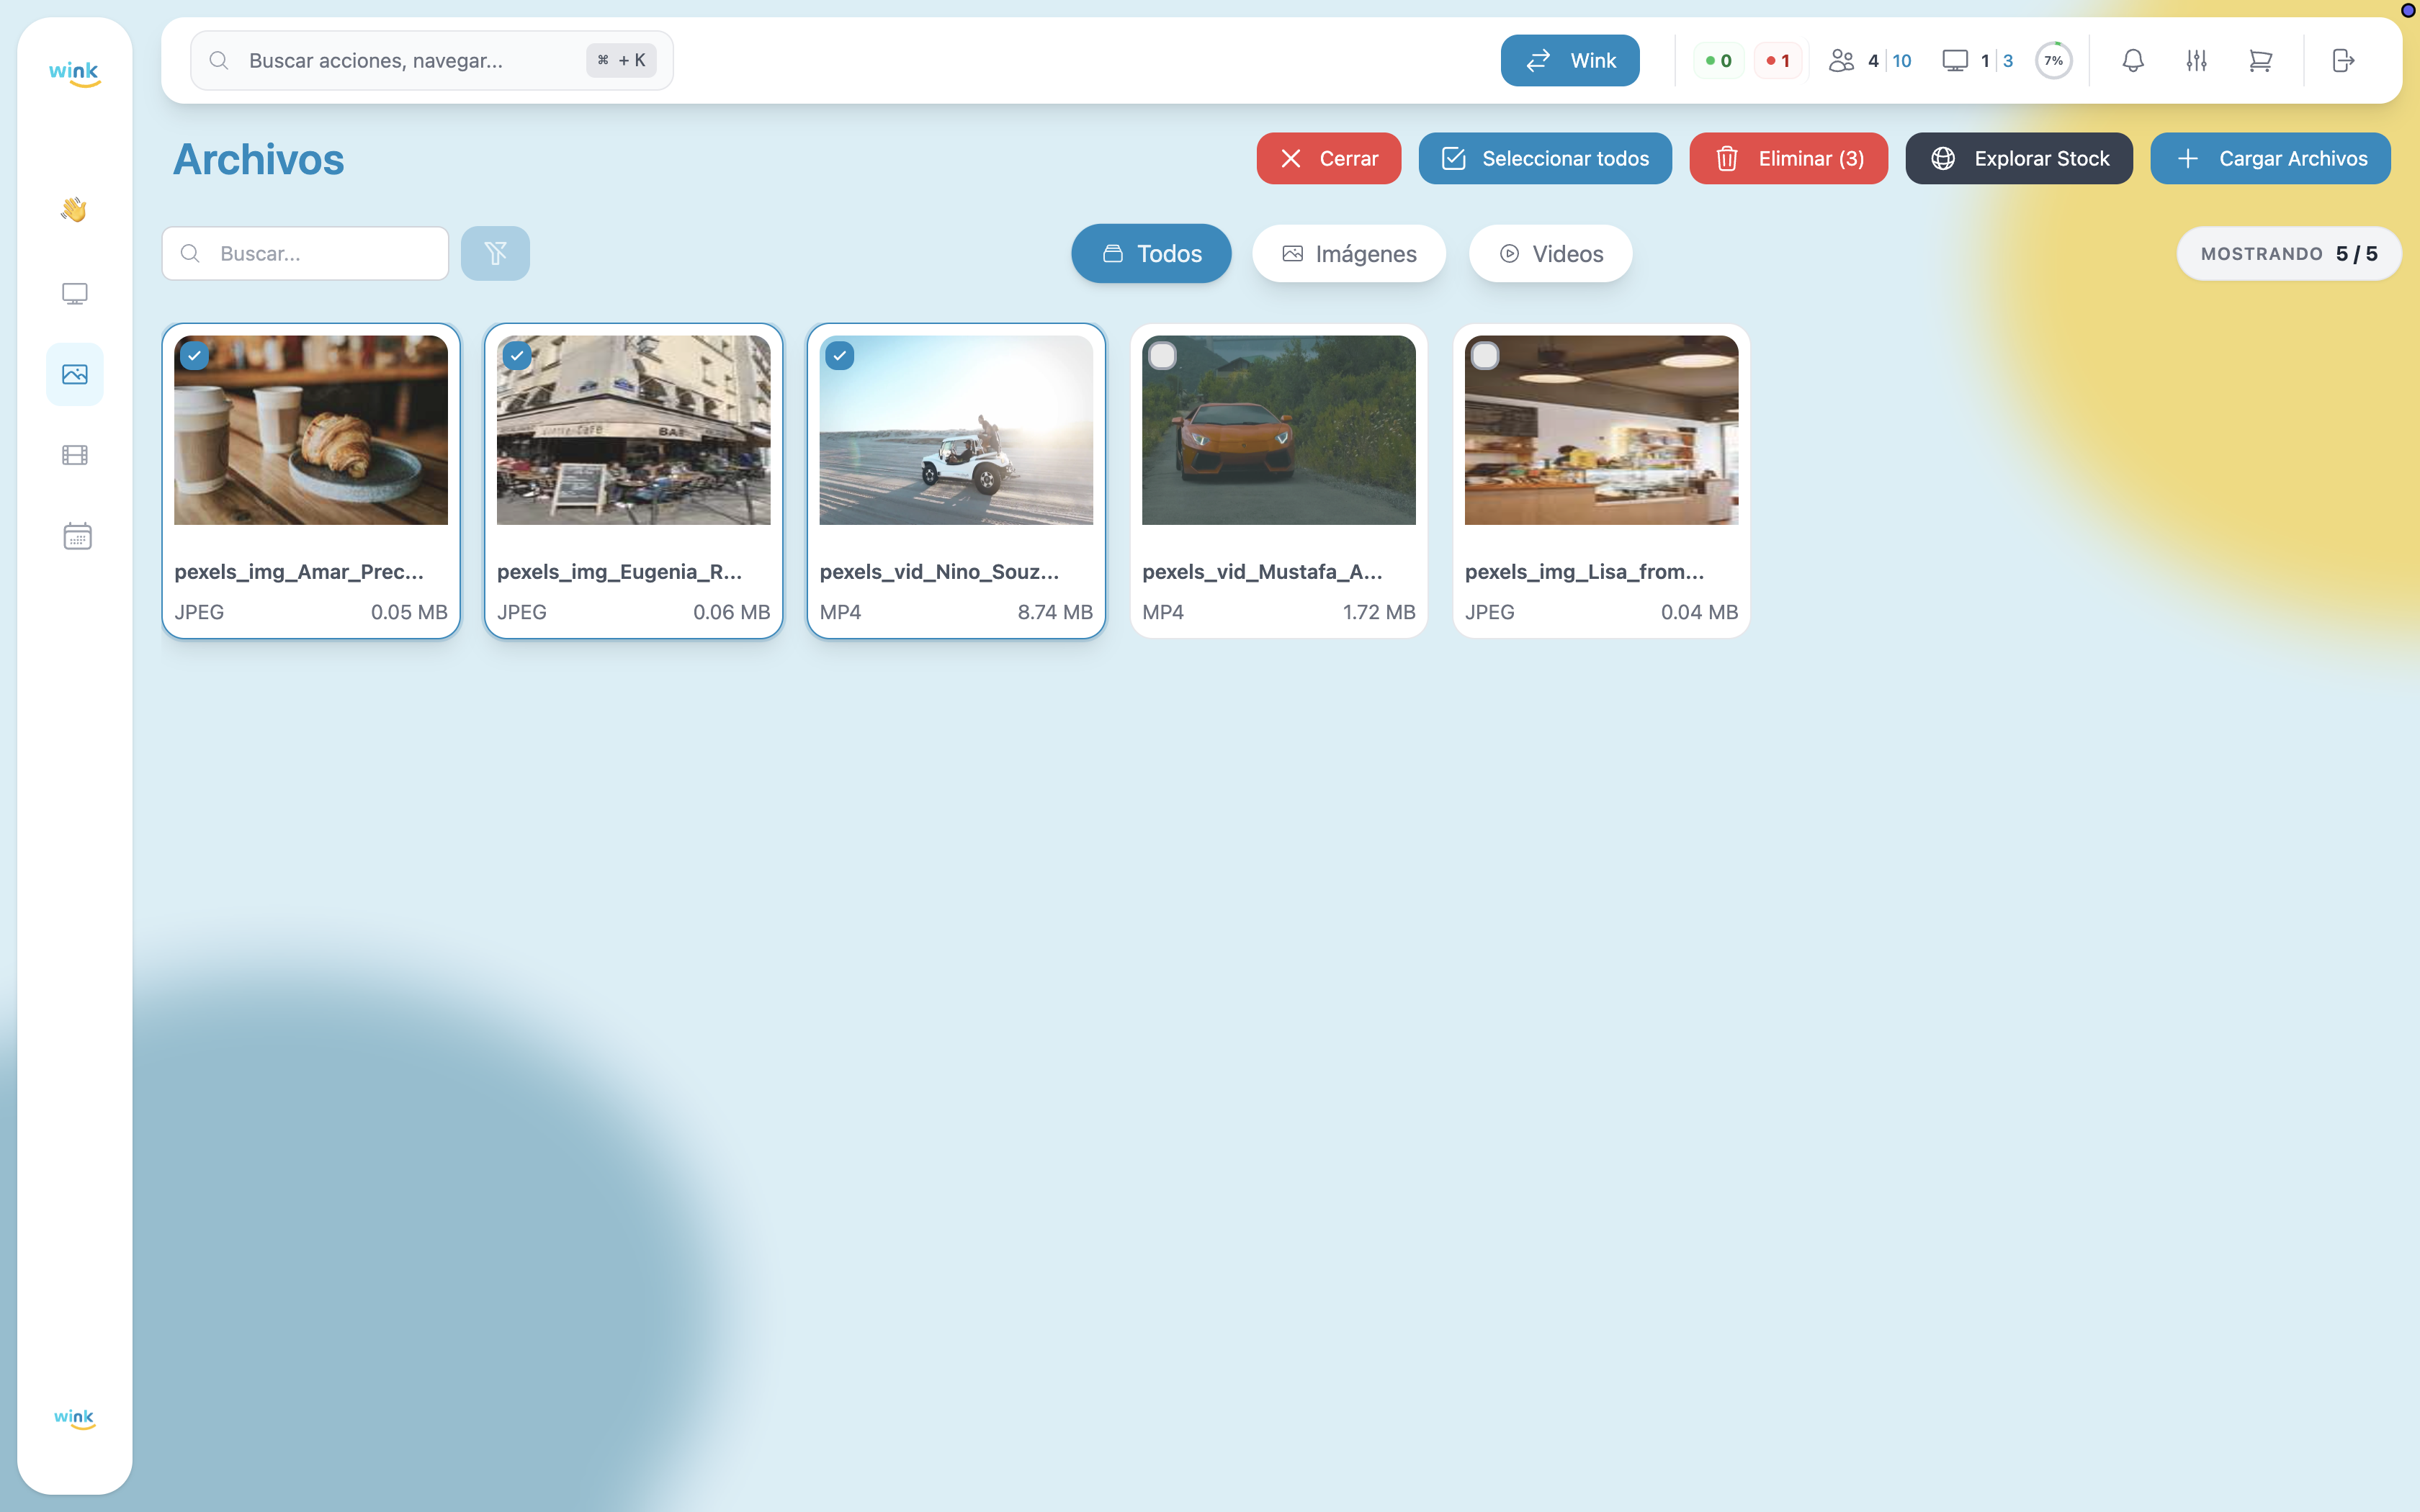The width and height of the screenshot is (2420, 1512).
Task: Click the Archivos page heading
Action: click(x=258, y=159)
